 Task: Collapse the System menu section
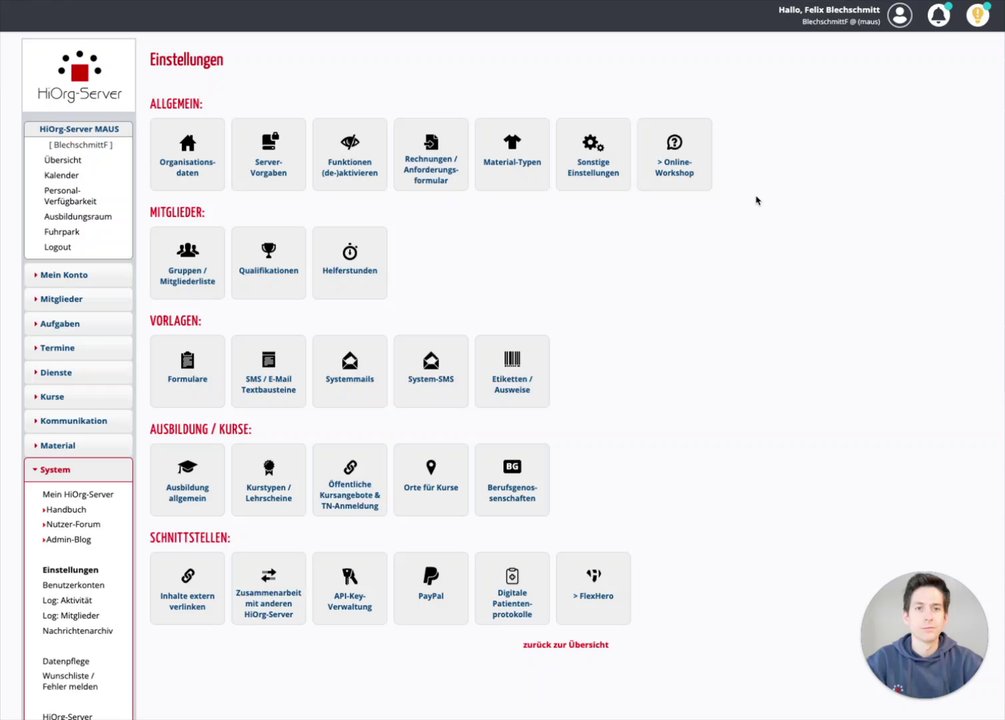pyautogui.click(x=78, y=470)
